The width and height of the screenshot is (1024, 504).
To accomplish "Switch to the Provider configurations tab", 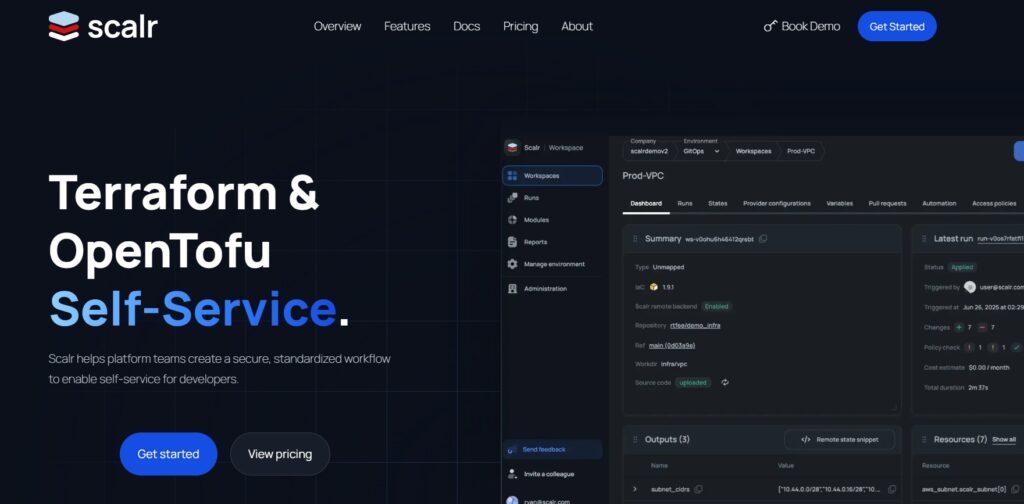I will [776, 204].
